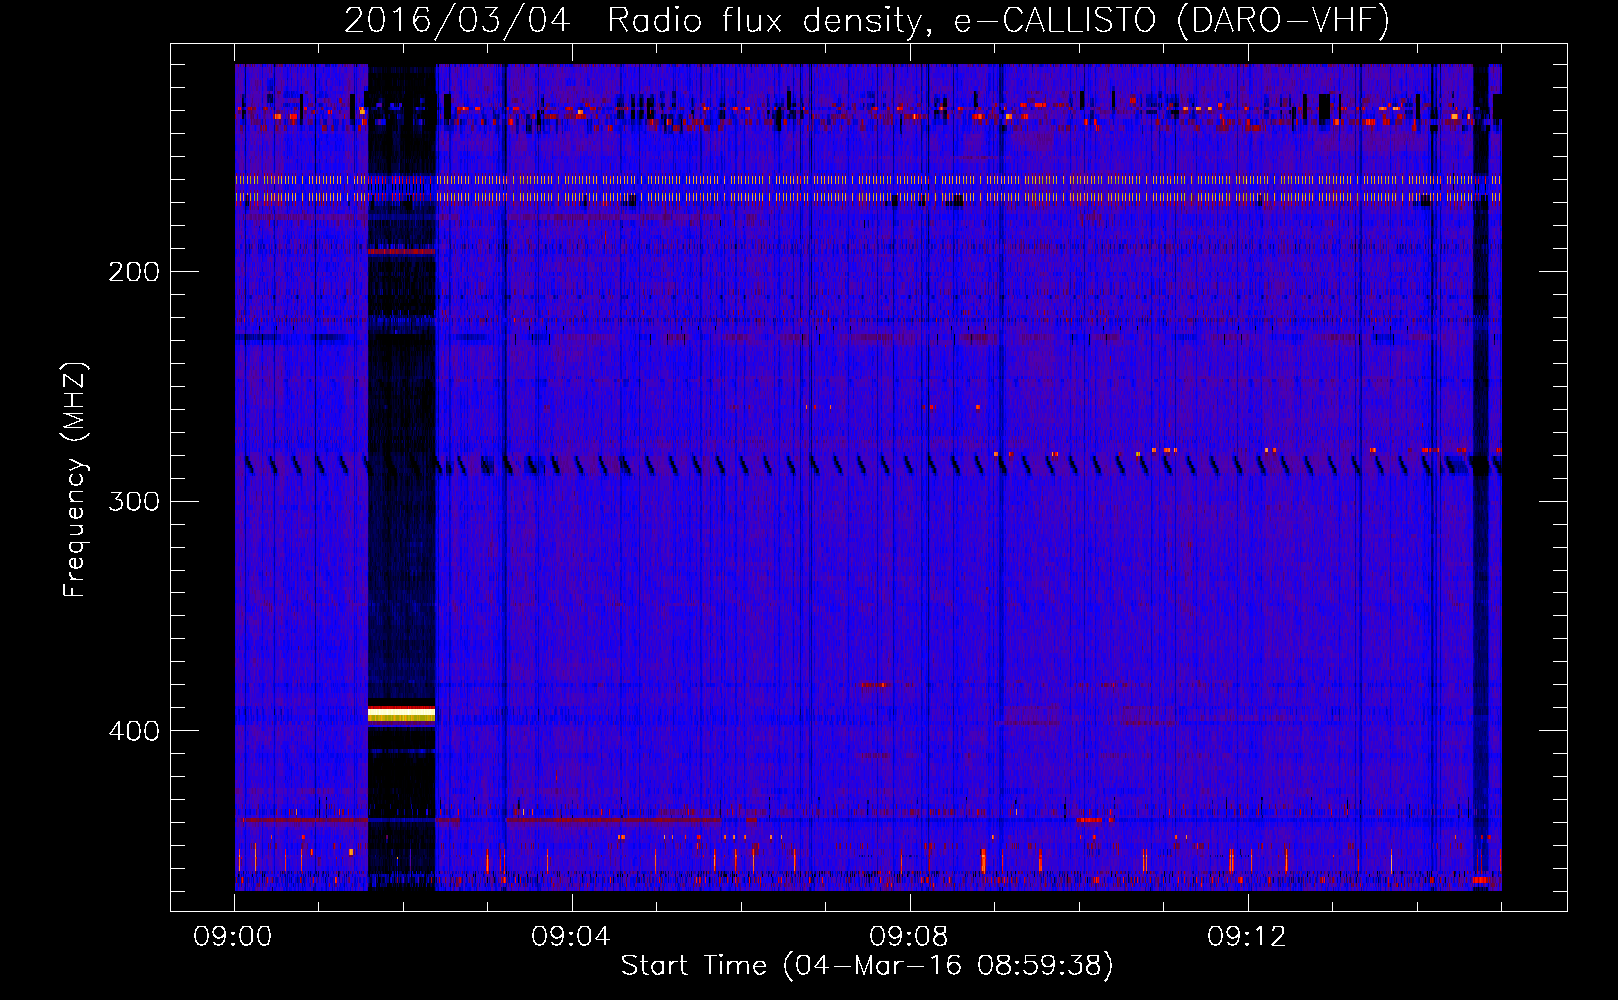Click the 'Frequency (MHZ)' axis label
Image resolution: width=1618 pixels, height=1000 pixels.
75,479
